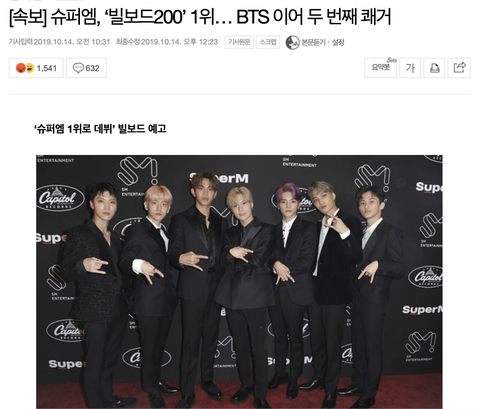Click the 본문듣기 speaker icon
480x409 pixels.
pyautogui.click(x=292, y=42)
